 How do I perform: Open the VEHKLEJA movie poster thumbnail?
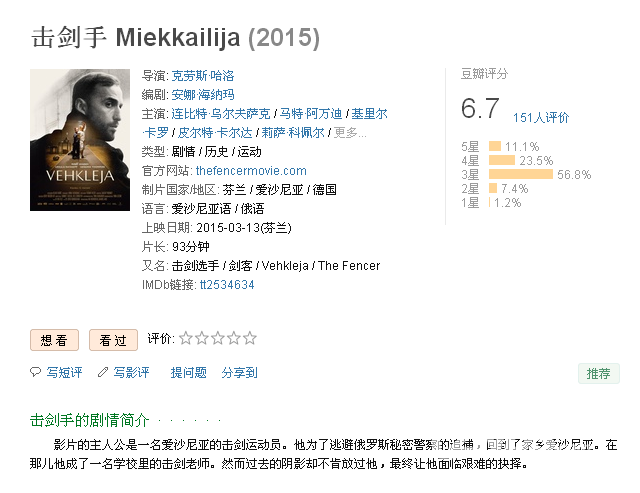[x=80, y=140]
